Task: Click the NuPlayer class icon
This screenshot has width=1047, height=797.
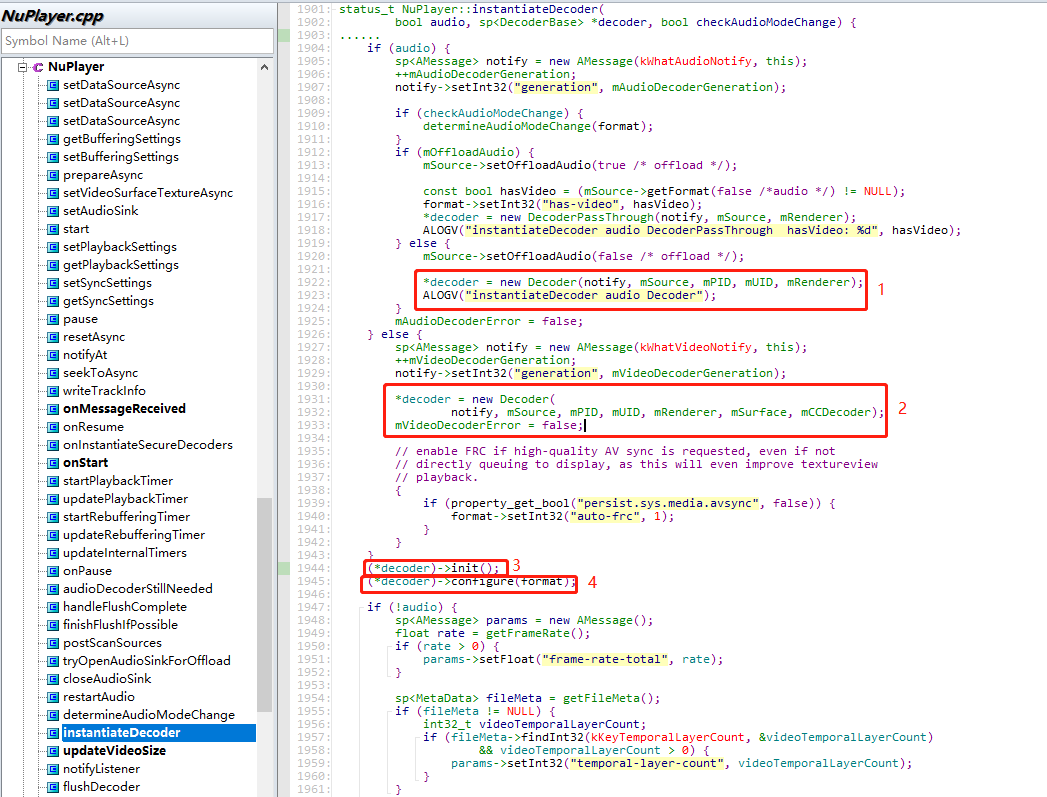Action: 38,67
